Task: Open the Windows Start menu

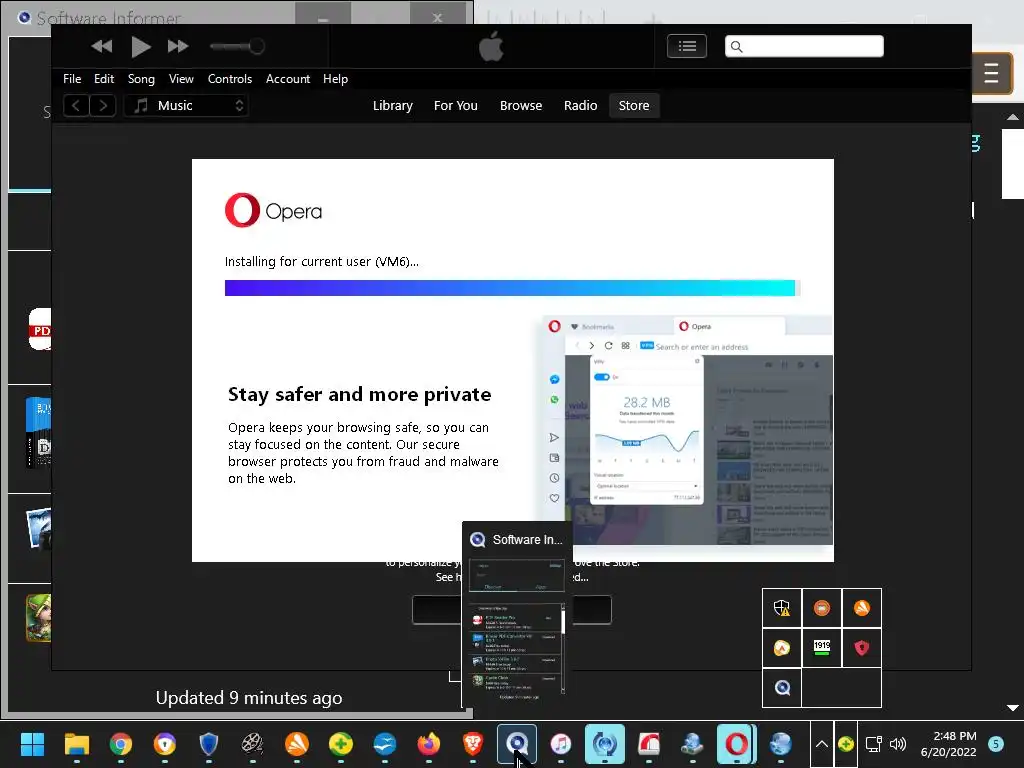Action: tap(32, 744)
